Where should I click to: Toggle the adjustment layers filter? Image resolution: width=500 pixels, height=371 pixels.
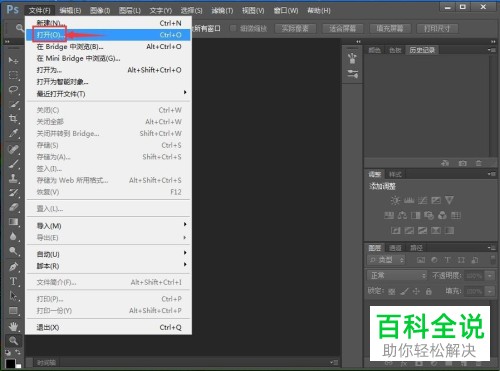pyautogui.click(x=434, y=260)
